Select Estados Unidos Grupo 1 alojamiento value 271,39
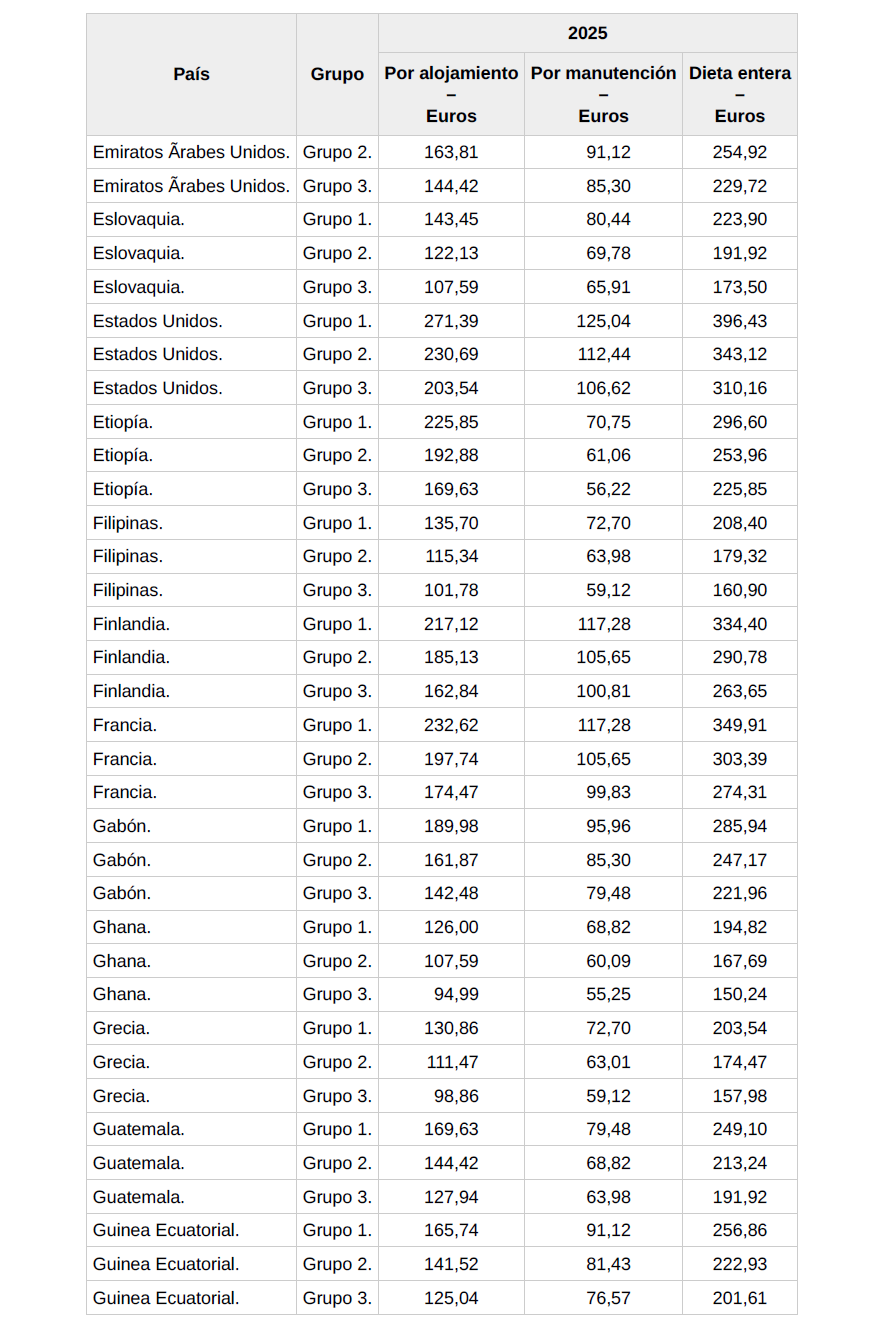Screen dimensions: 887x1320 pyautogui.click(x=451, y=321)
